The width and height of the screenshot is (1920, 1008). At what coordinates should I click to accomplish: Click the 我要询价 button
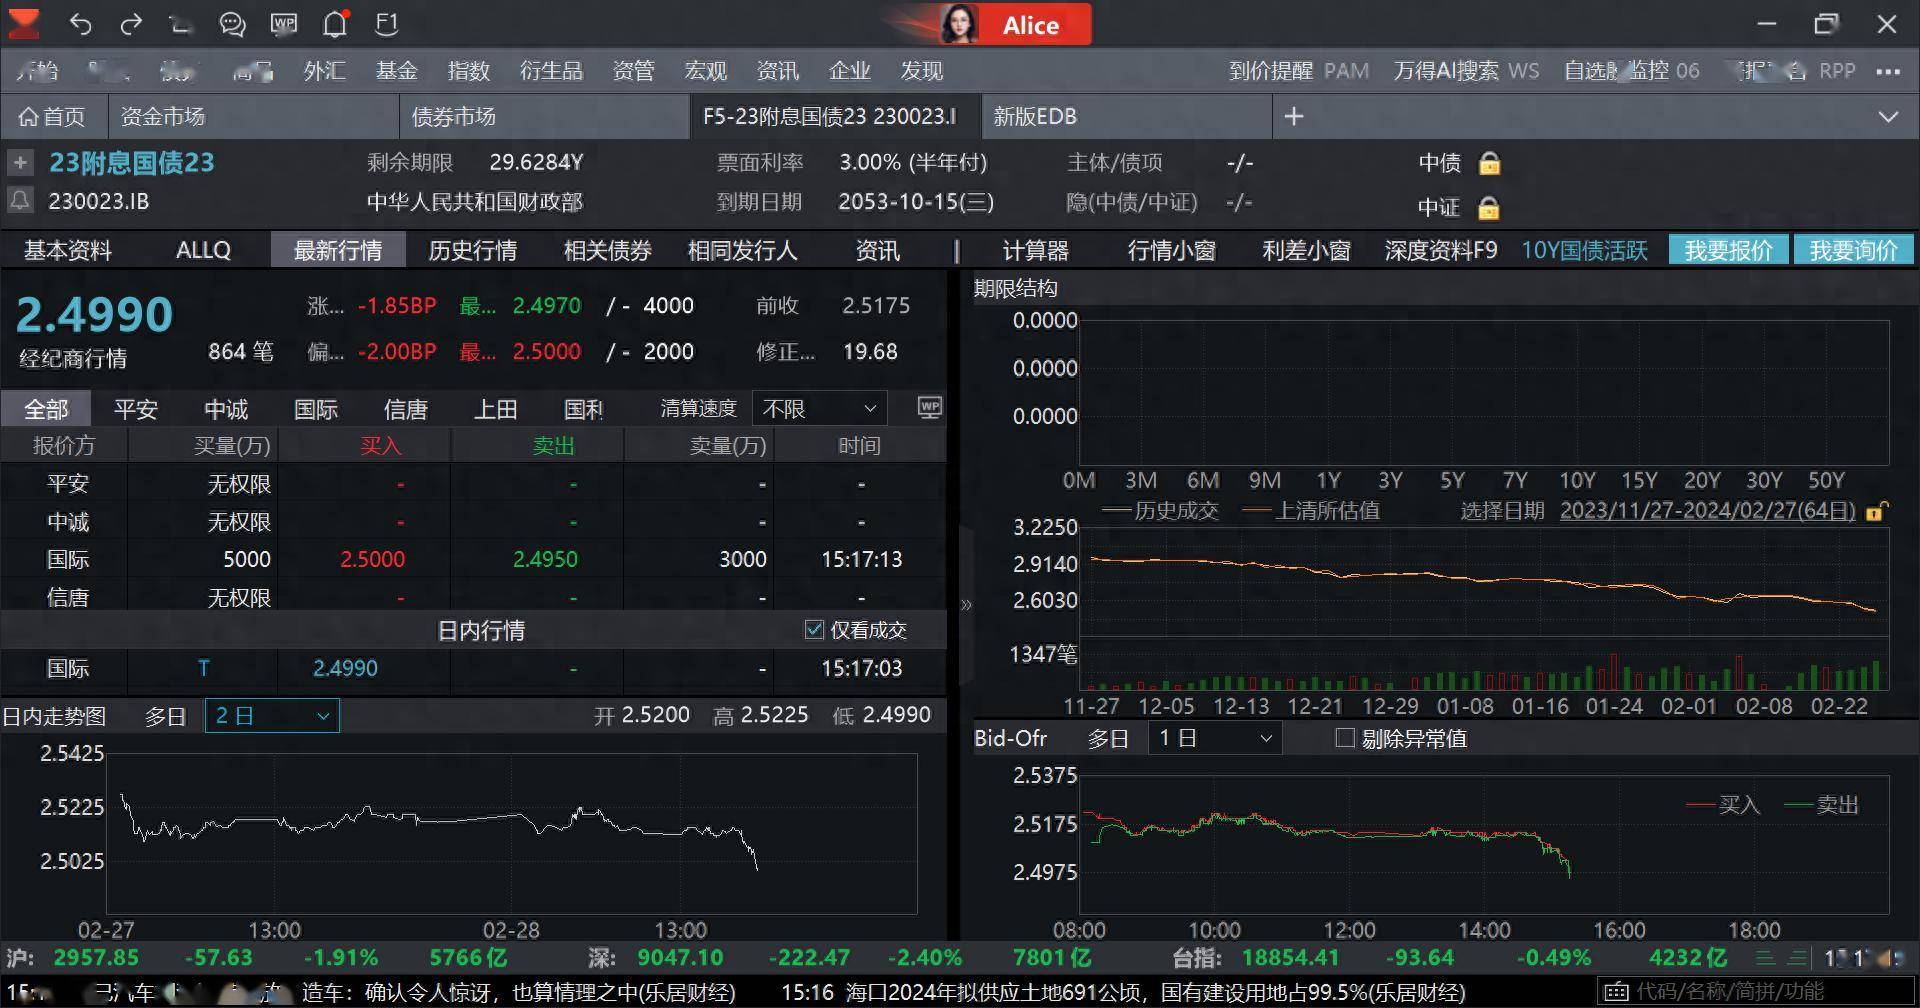click(x=1853, y=250)
